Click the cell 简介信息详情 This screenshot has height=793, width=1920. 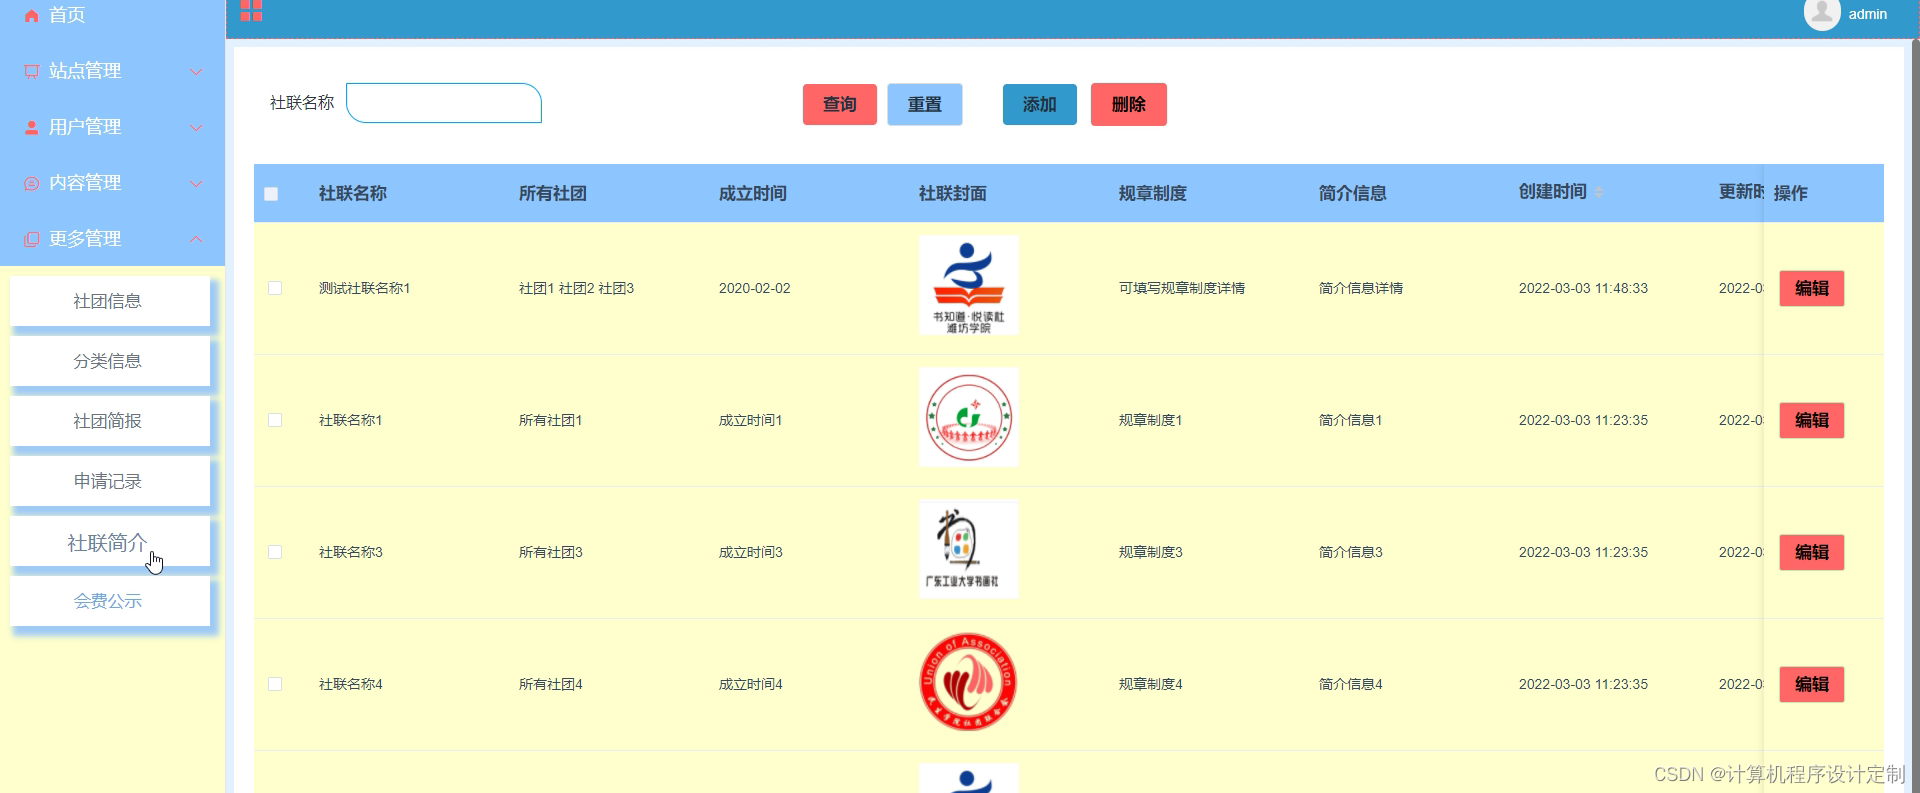pyautogui.click(x=1361, y=288)
